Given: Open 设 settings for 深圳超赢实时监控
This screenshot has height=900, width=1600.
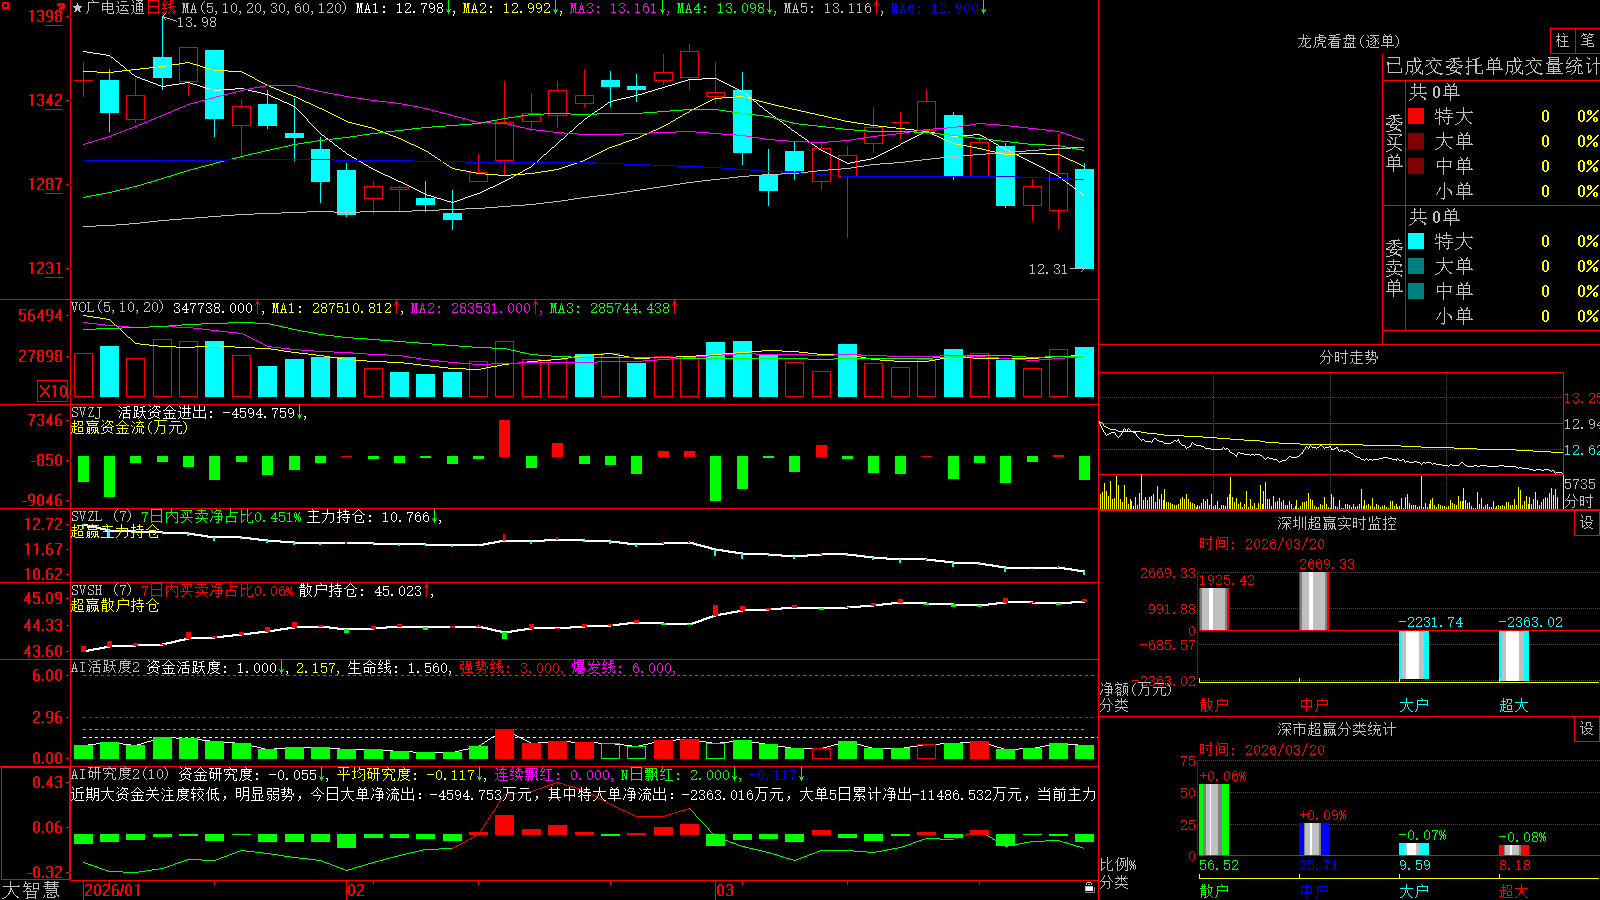Looking at the screenshot, I should pyautogui.click(x=1587, y=523).
